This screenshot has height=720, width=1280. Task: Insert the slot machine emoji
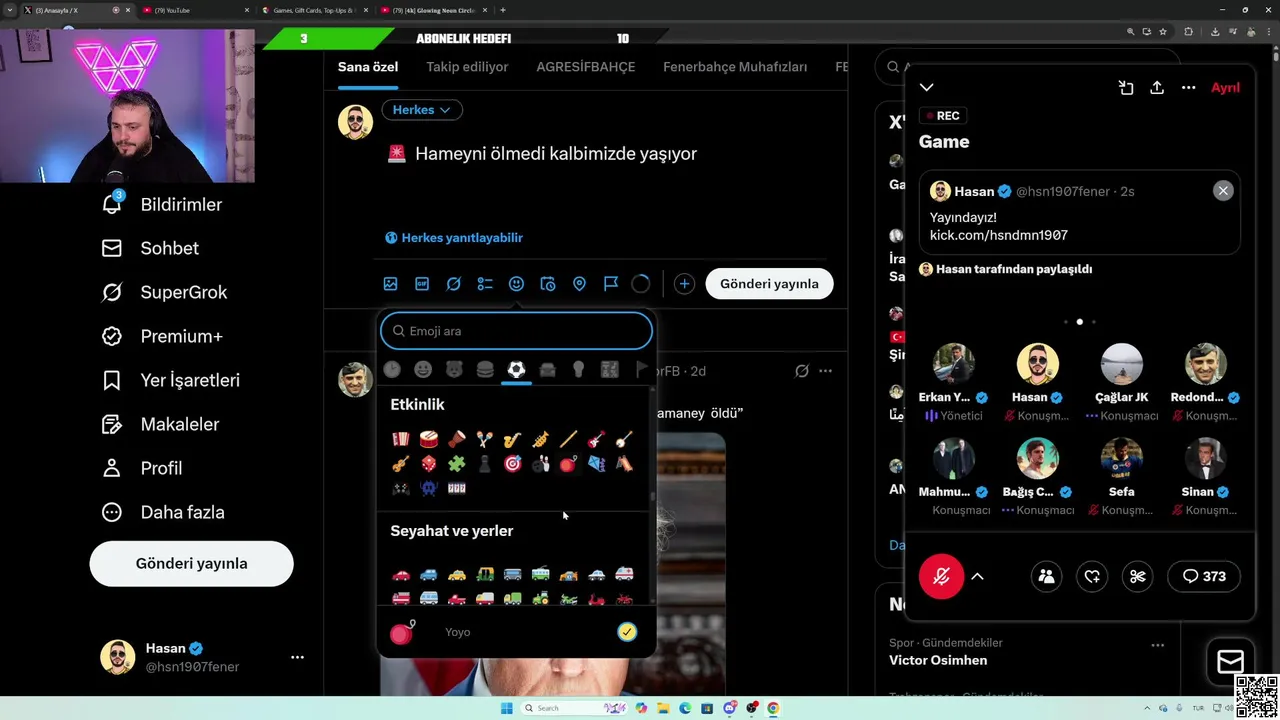[456, 489]
